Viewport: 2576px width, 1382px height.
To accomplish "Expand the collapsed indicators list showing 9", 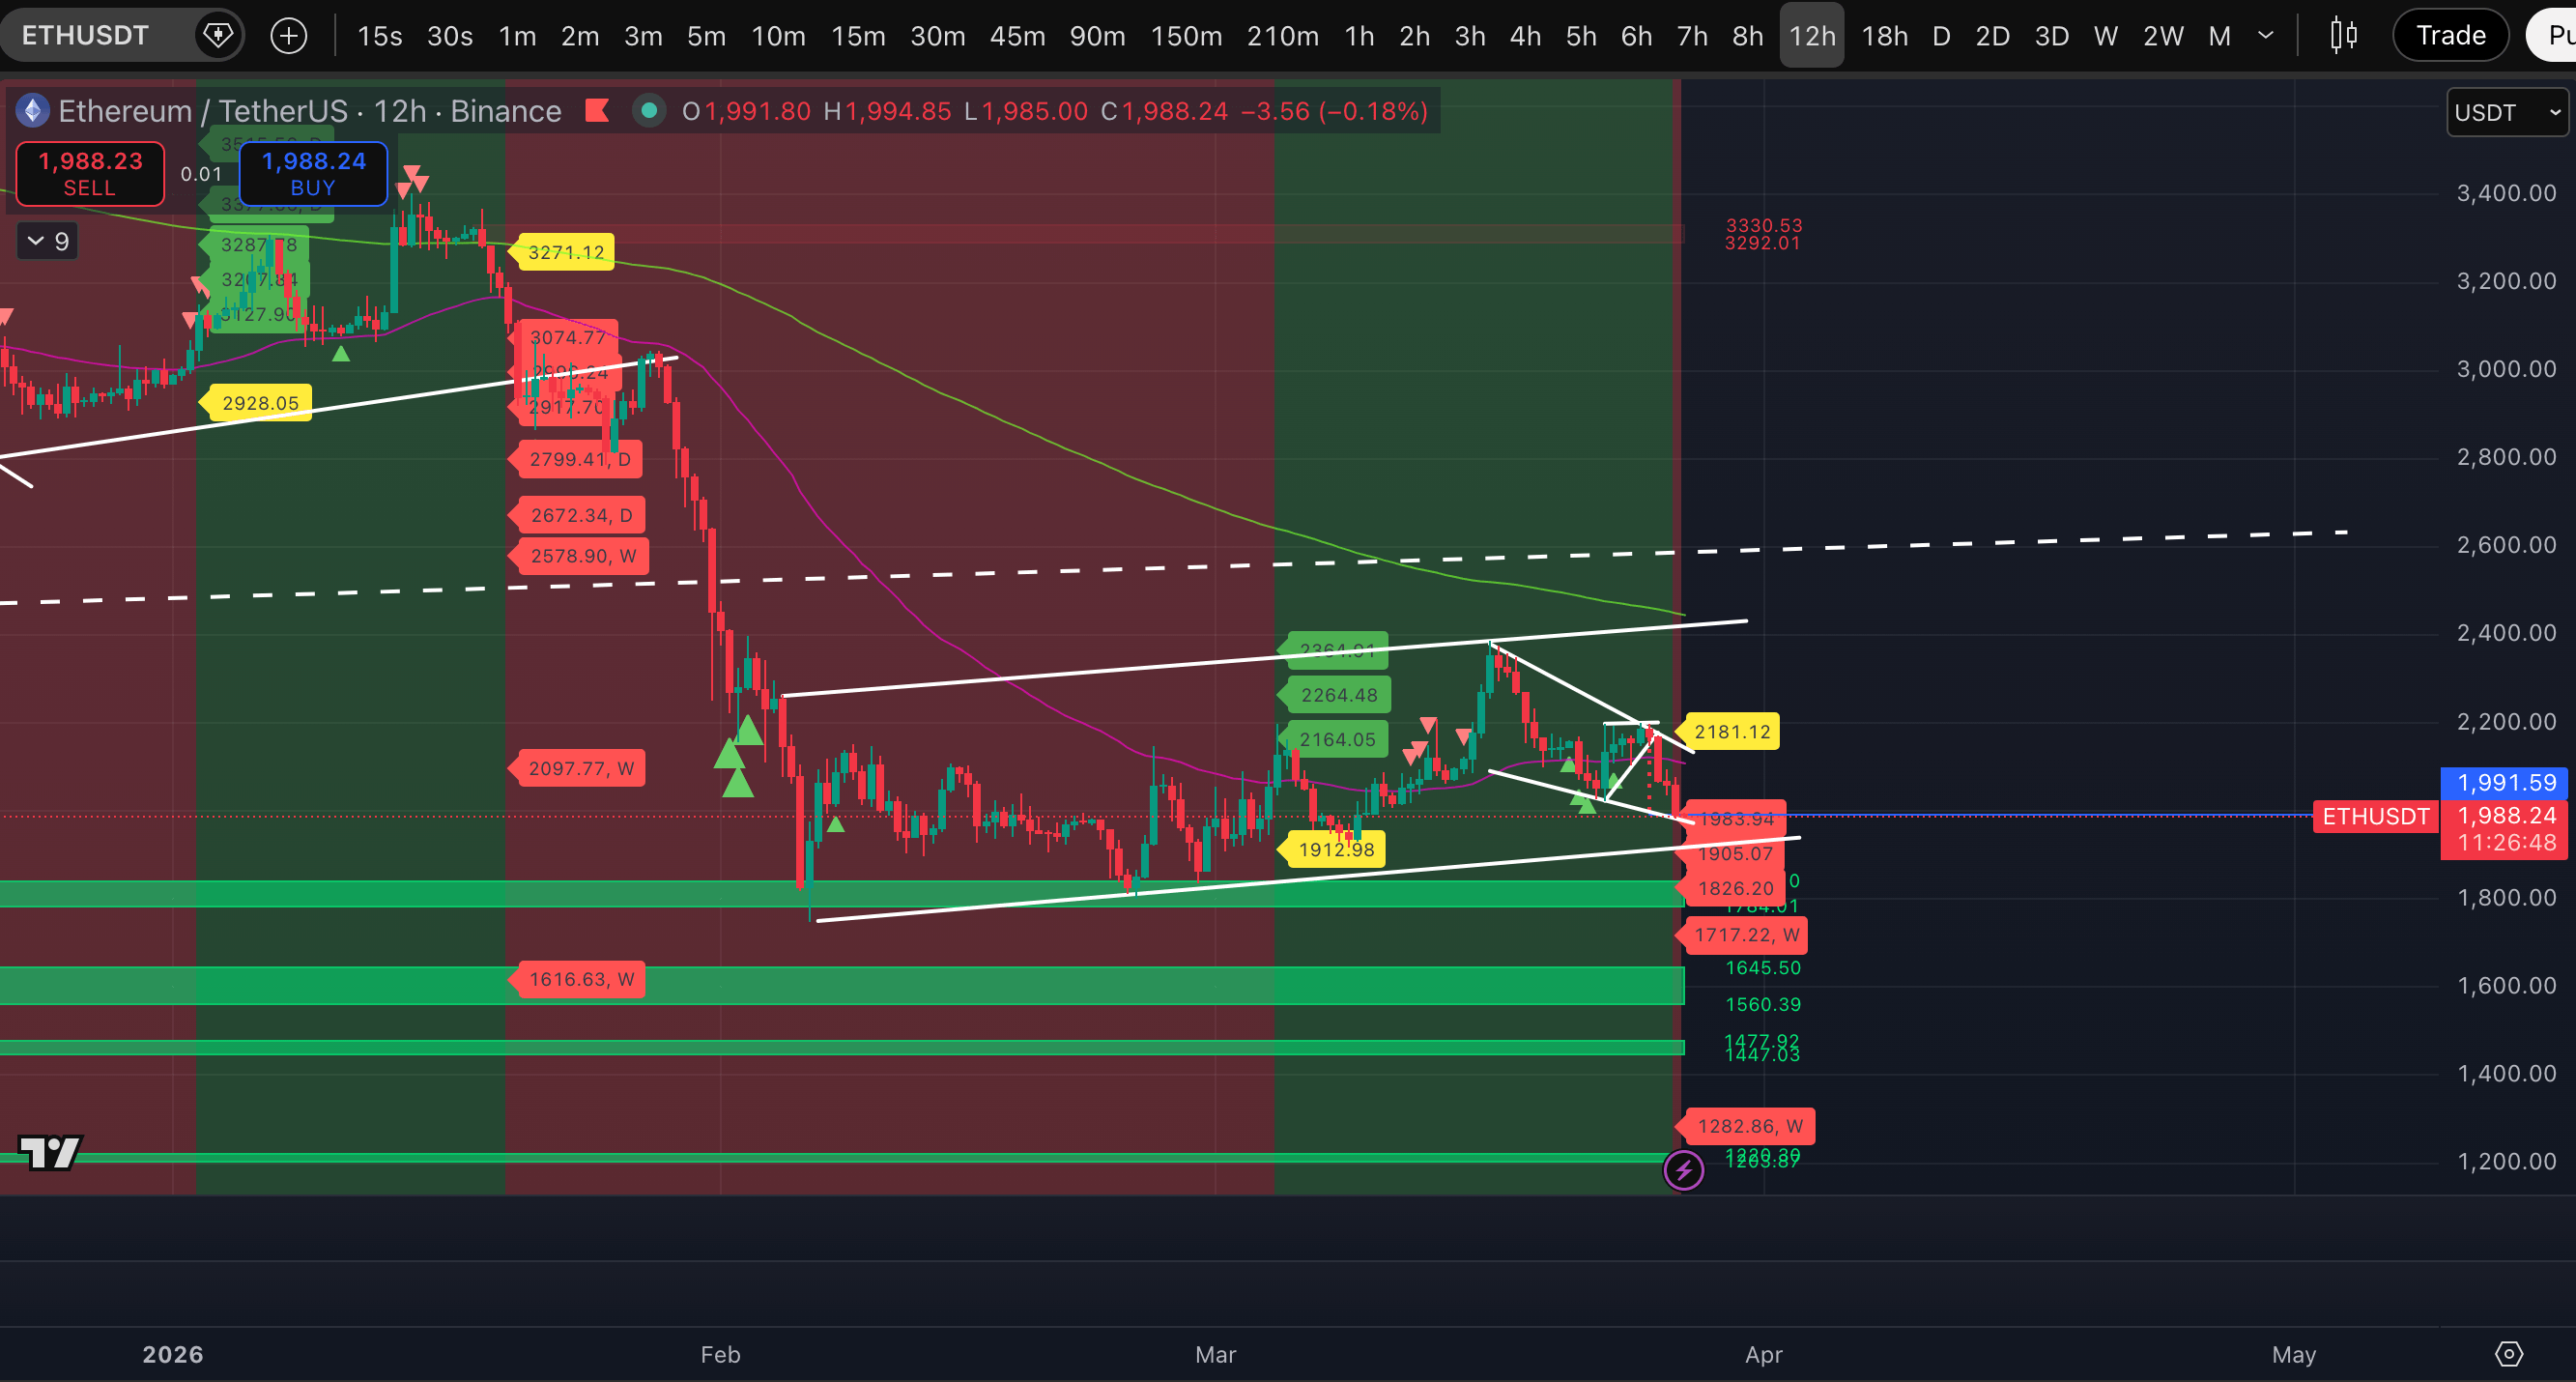I will tap(47, 241).
